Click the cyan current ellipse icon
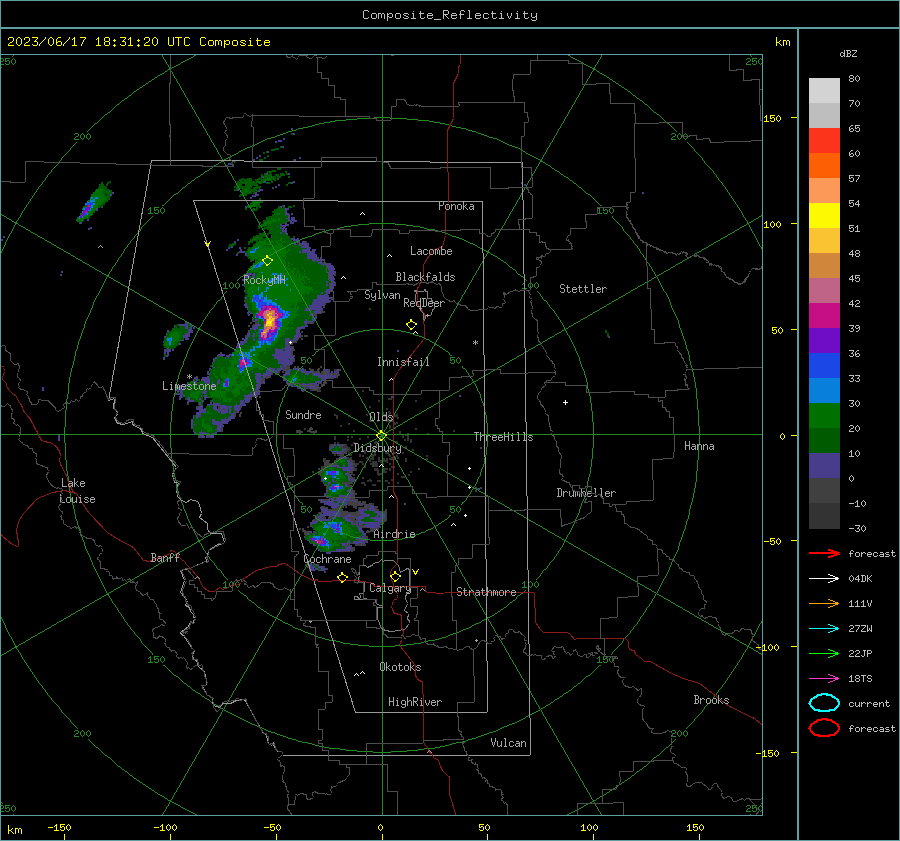 824,703
